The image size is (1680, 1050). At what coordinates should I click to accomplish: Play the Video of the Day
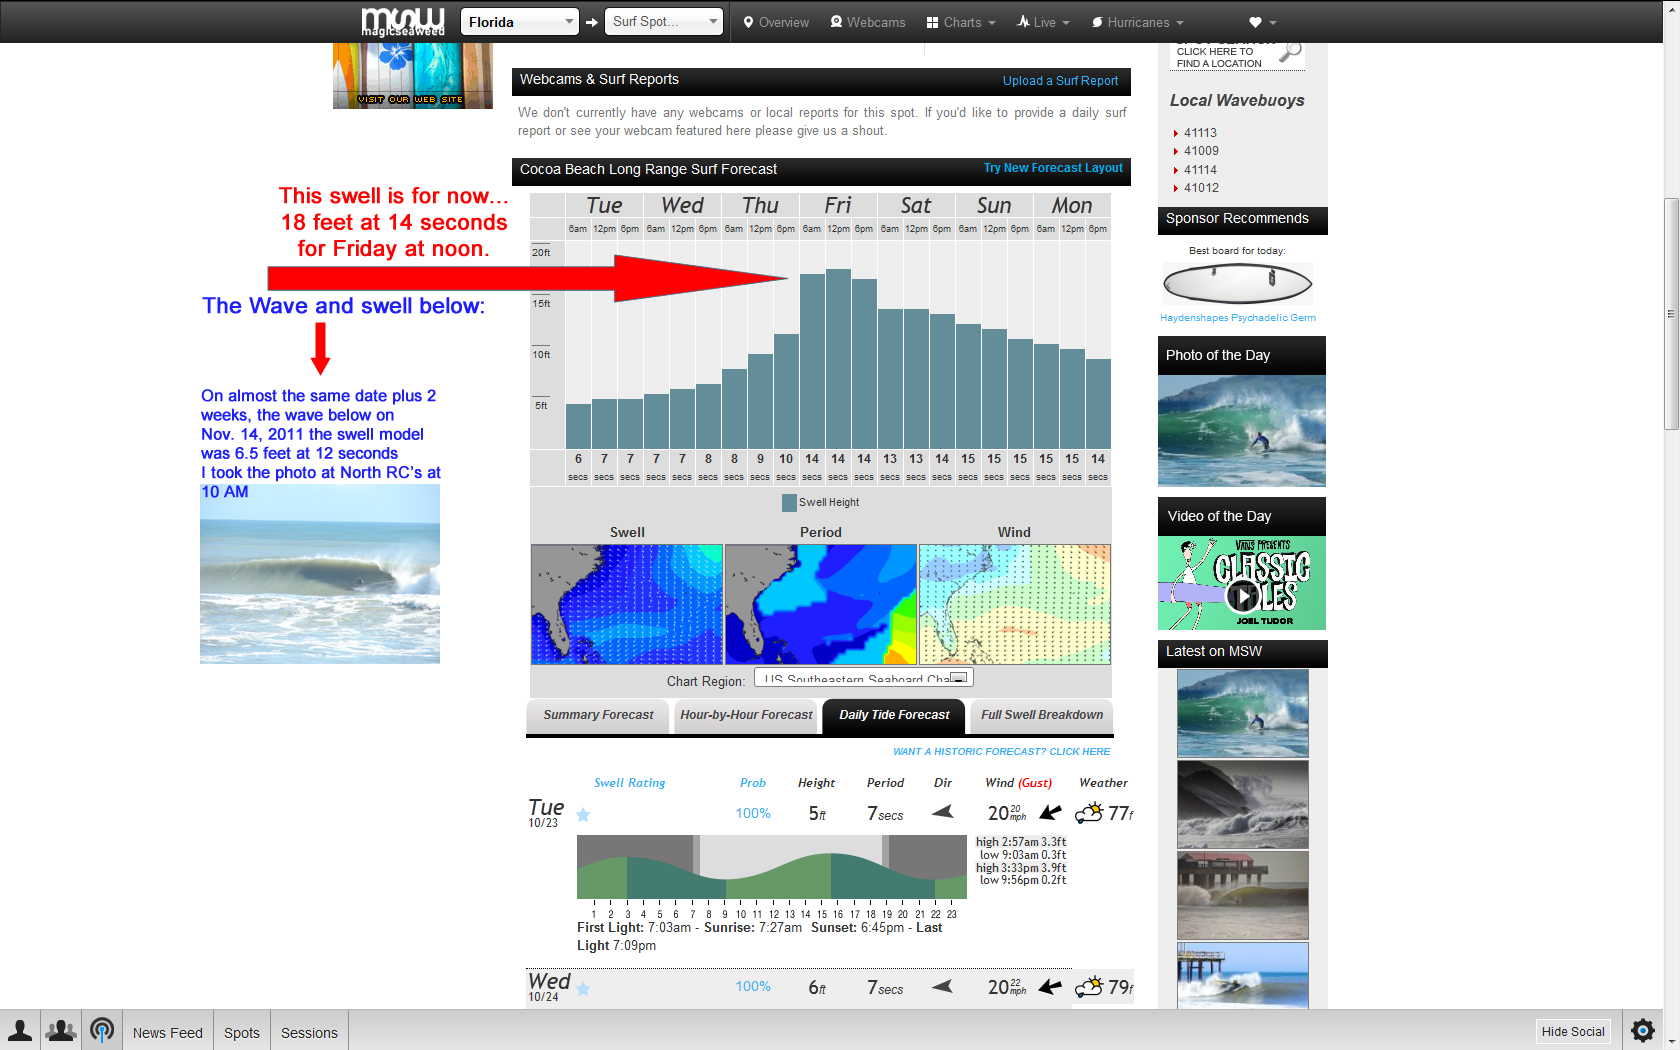pos(1242,597)
